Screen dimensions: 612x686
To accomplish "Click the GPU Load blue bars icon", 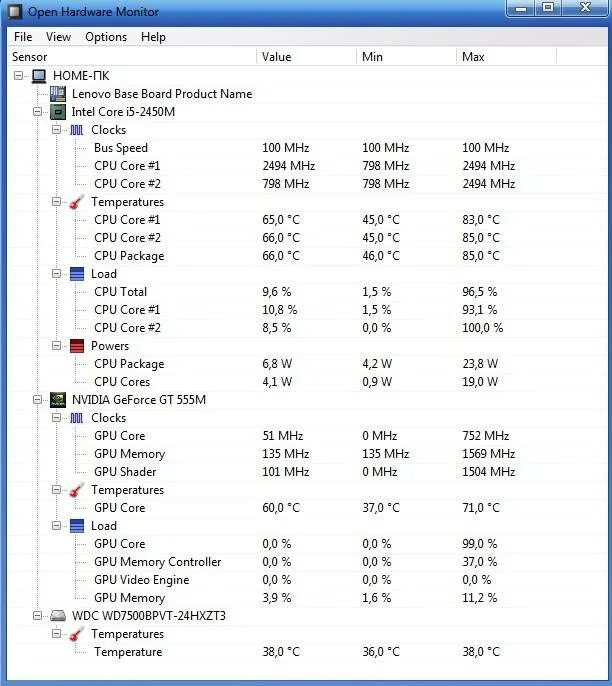I will [77, 526].
